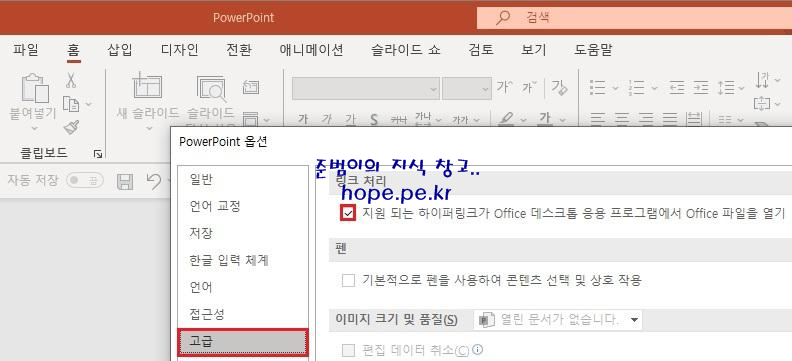Click the text highlight color pen icon
The height and width of the screenshot is (361, 792).
click(x=505, y=119)
